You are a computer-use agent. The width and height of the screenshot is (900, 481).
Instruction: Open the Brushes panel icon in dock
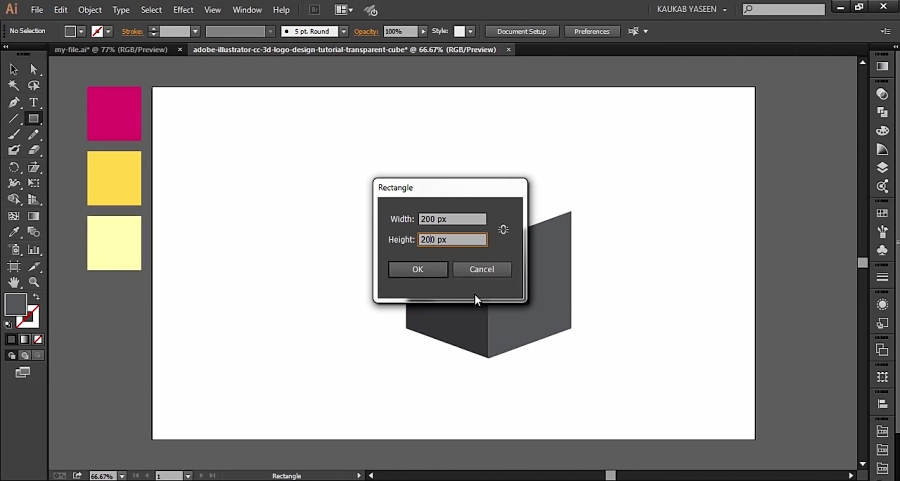[x=882, y=232]
